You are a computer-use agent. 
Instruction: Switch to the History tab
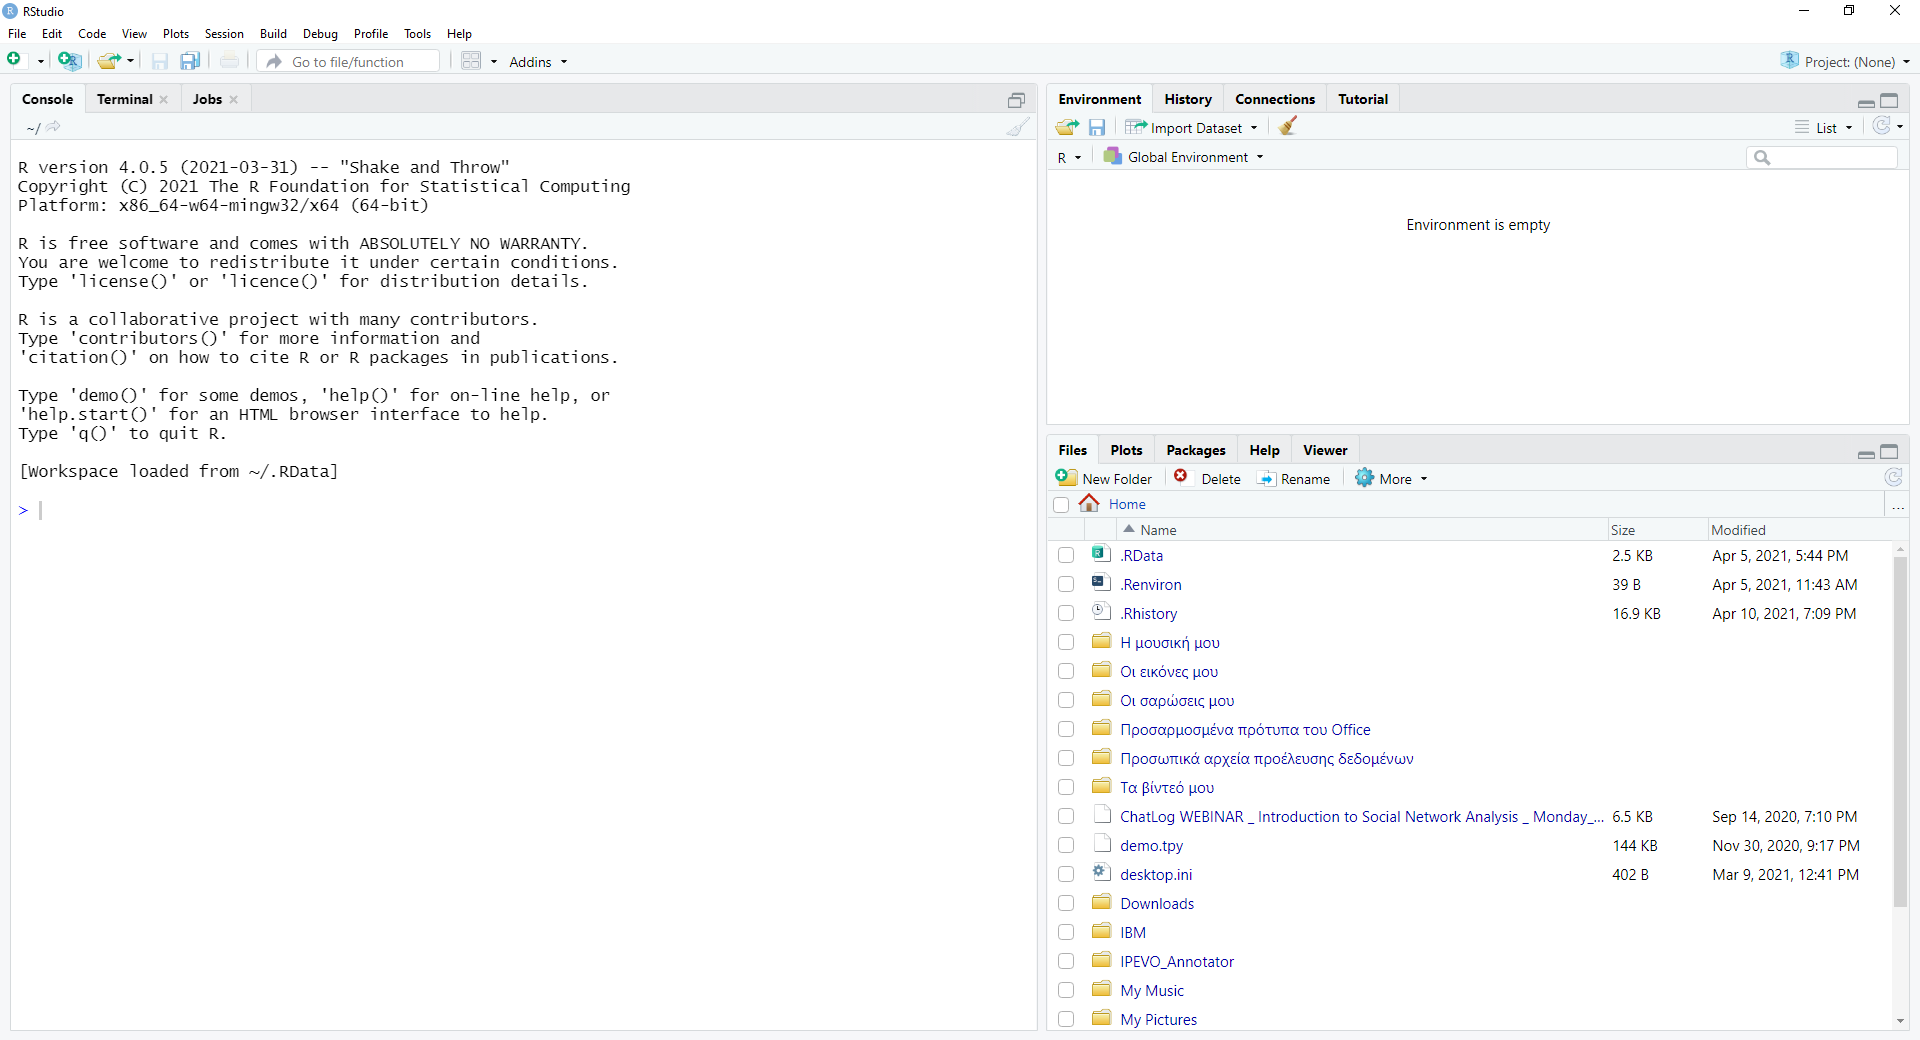coord(1187,99)
